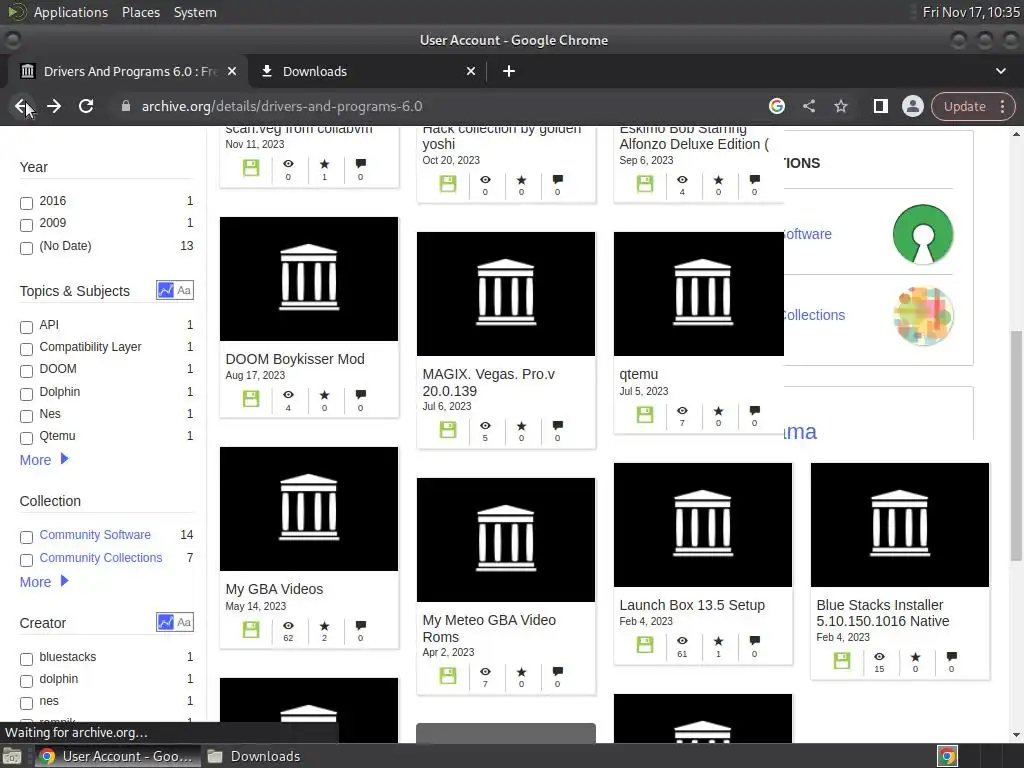This screenshot has width=1024, height=768.
Task: Click the Google icon in address bar
Action: tap(776, 106)
